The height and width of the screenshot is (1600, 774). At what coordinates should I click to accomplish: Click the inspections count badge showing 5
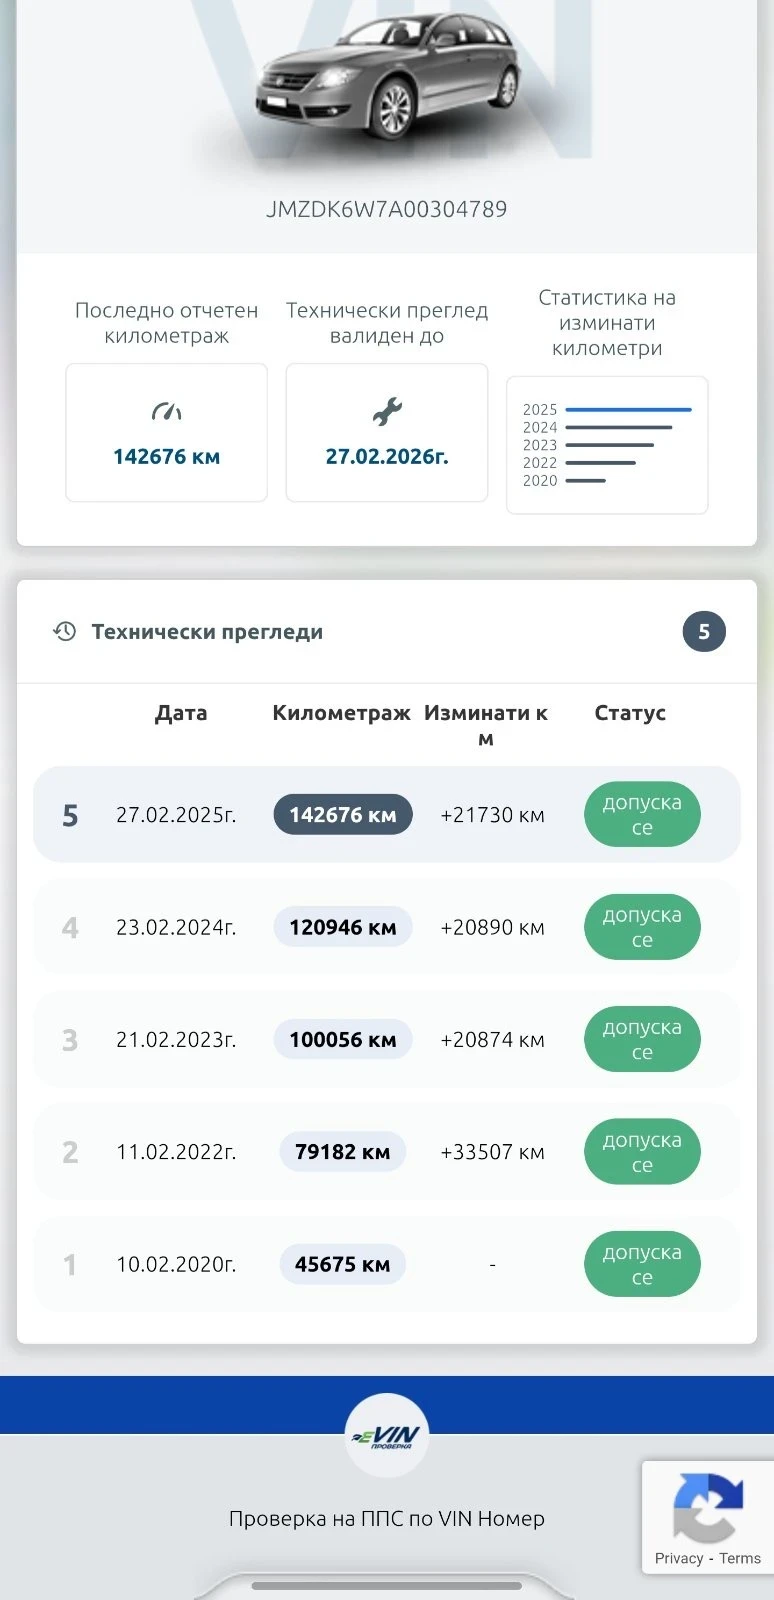click(x=704, y=632)
